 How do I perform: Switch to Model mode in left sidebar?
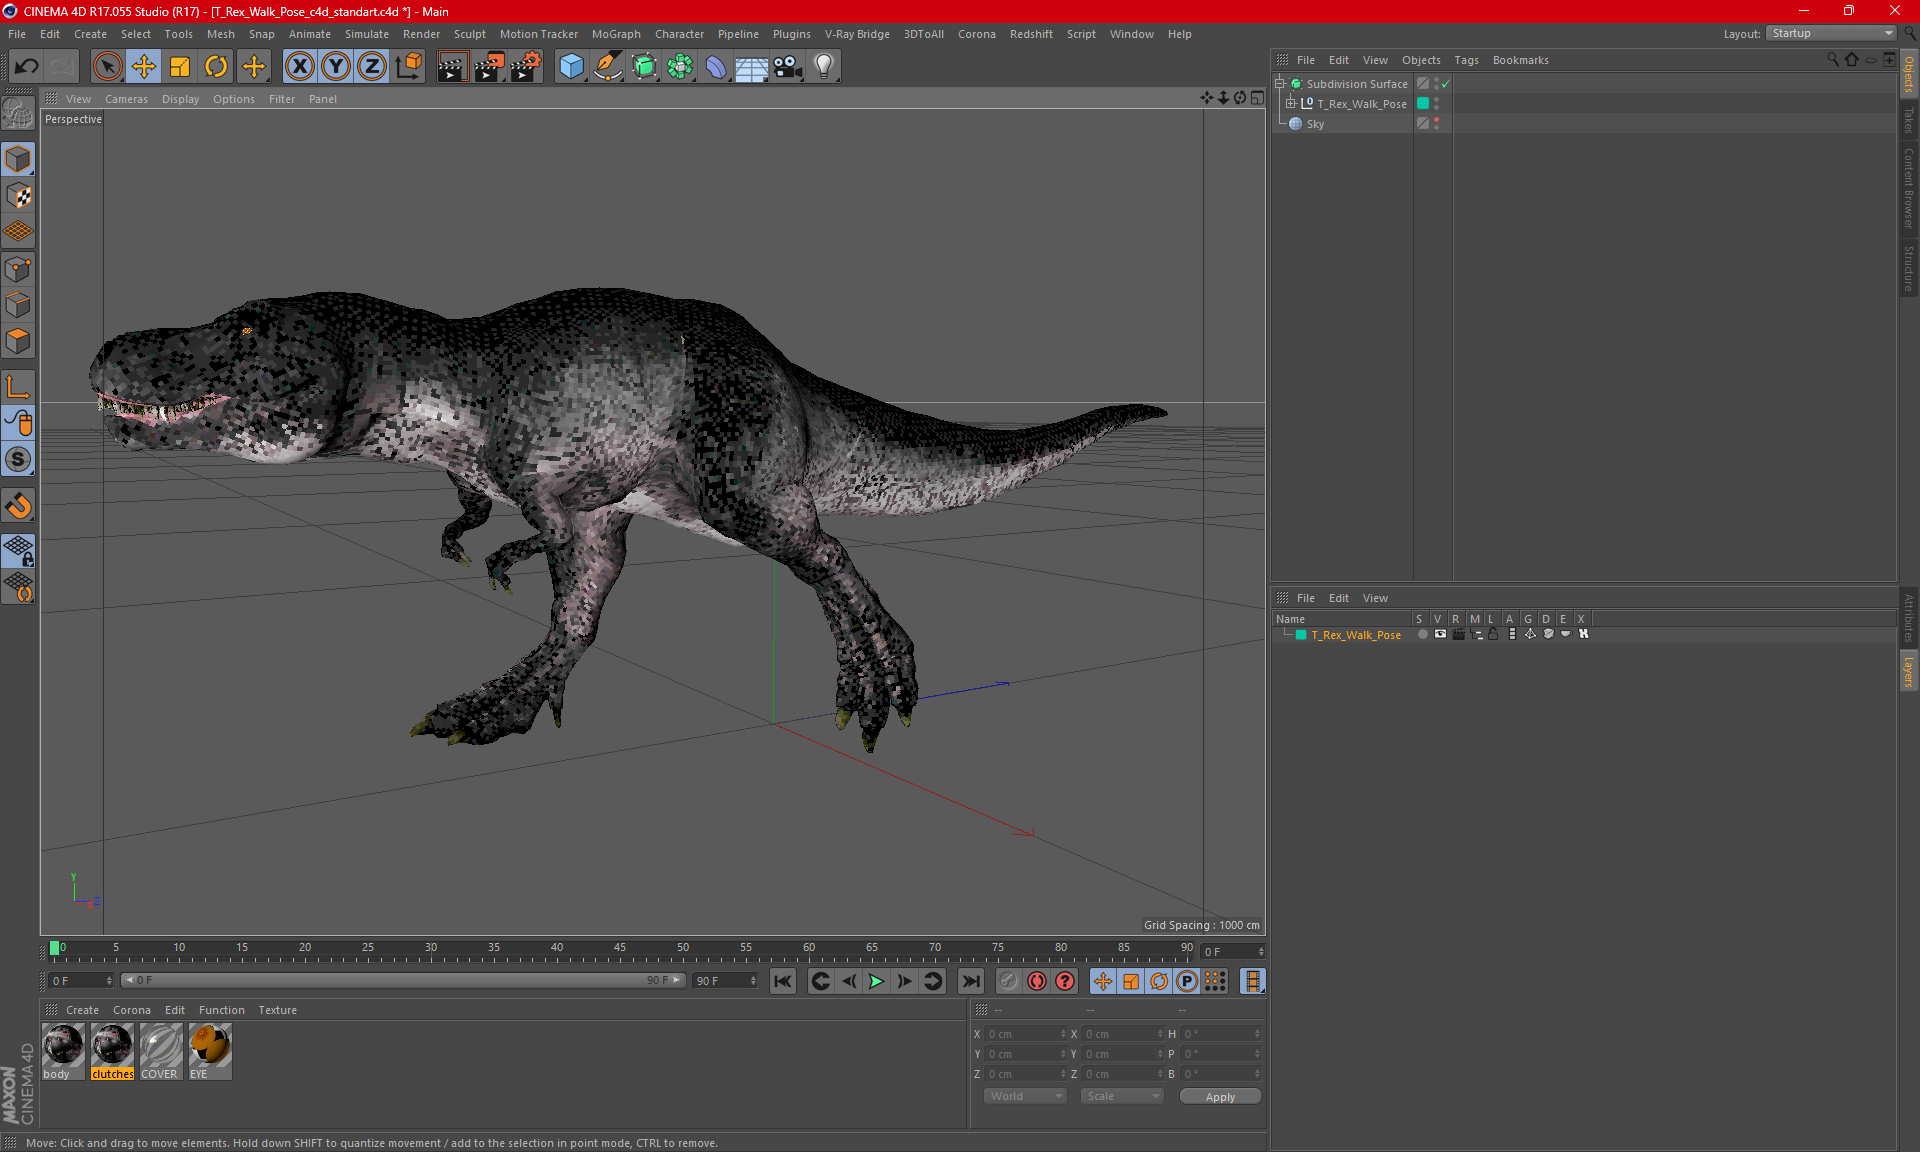[x=18, y=159]
